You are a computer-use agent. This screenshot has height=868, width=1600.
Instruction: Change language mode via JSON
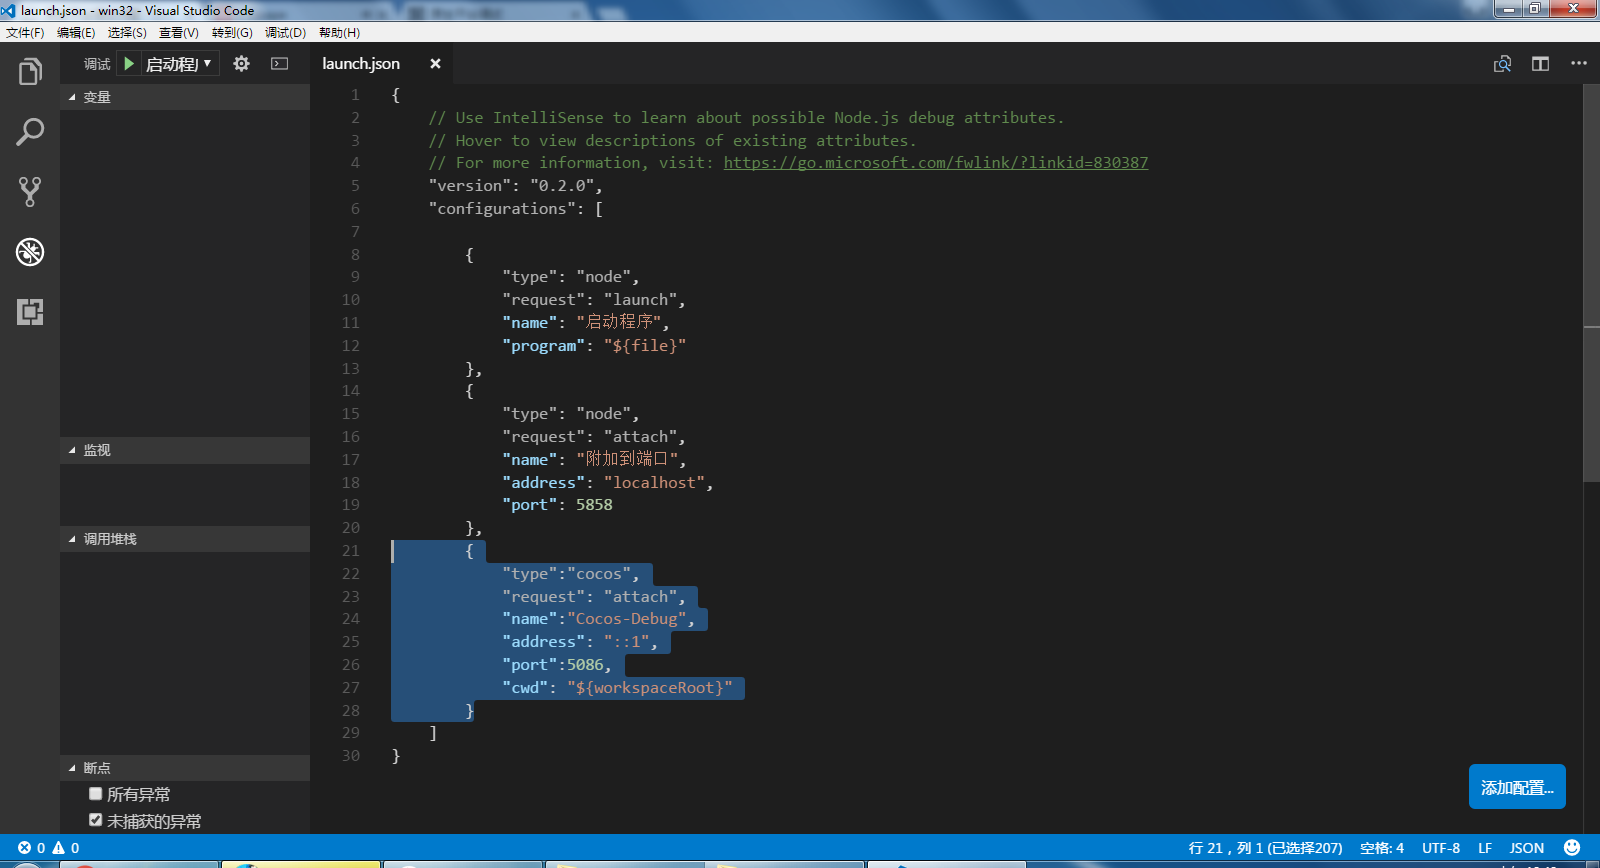tap(1526, 848)
